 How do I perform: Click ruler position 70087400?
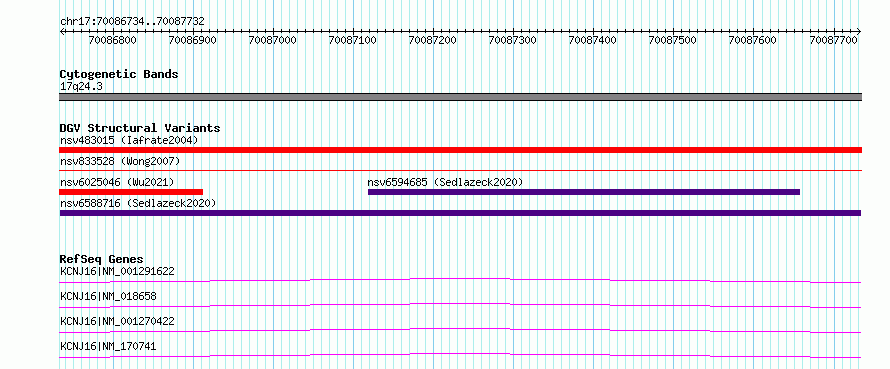(x=593, y=40)
